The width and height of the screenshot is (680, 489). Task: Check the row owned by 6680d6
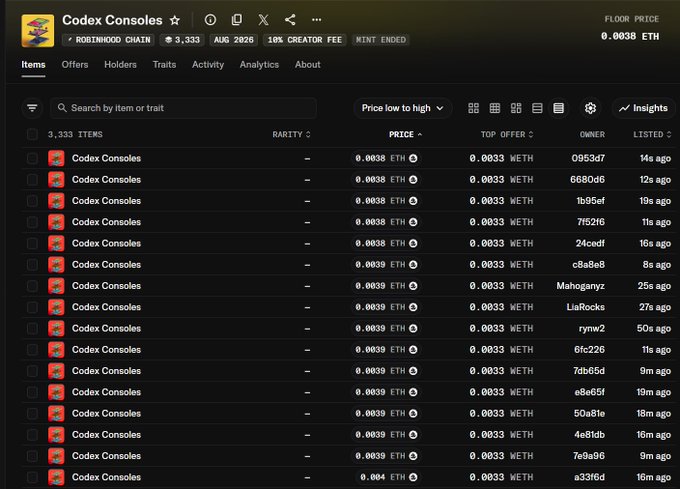pos(32,179)
